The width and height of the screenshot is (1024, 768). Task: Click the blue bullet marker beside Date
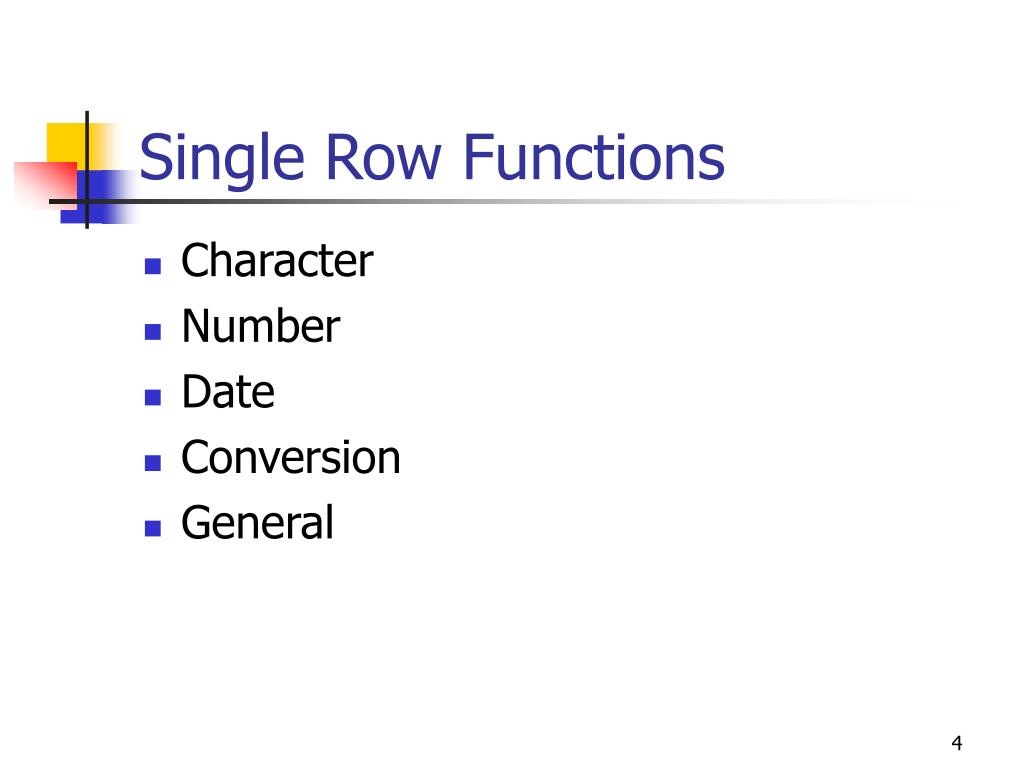coord(153,397)
